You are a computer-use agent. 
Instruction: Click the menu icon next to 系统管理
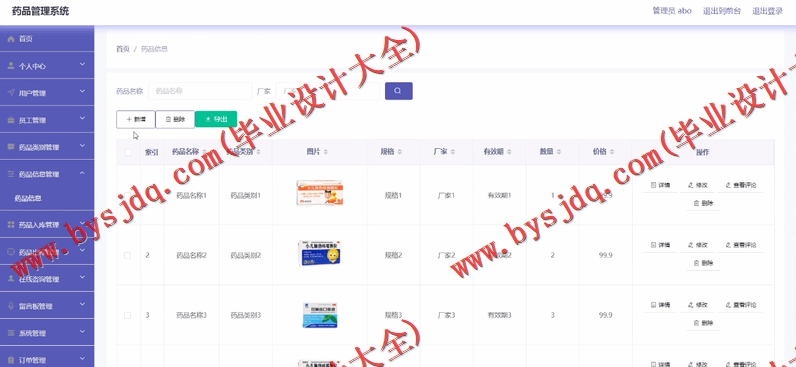11,332
